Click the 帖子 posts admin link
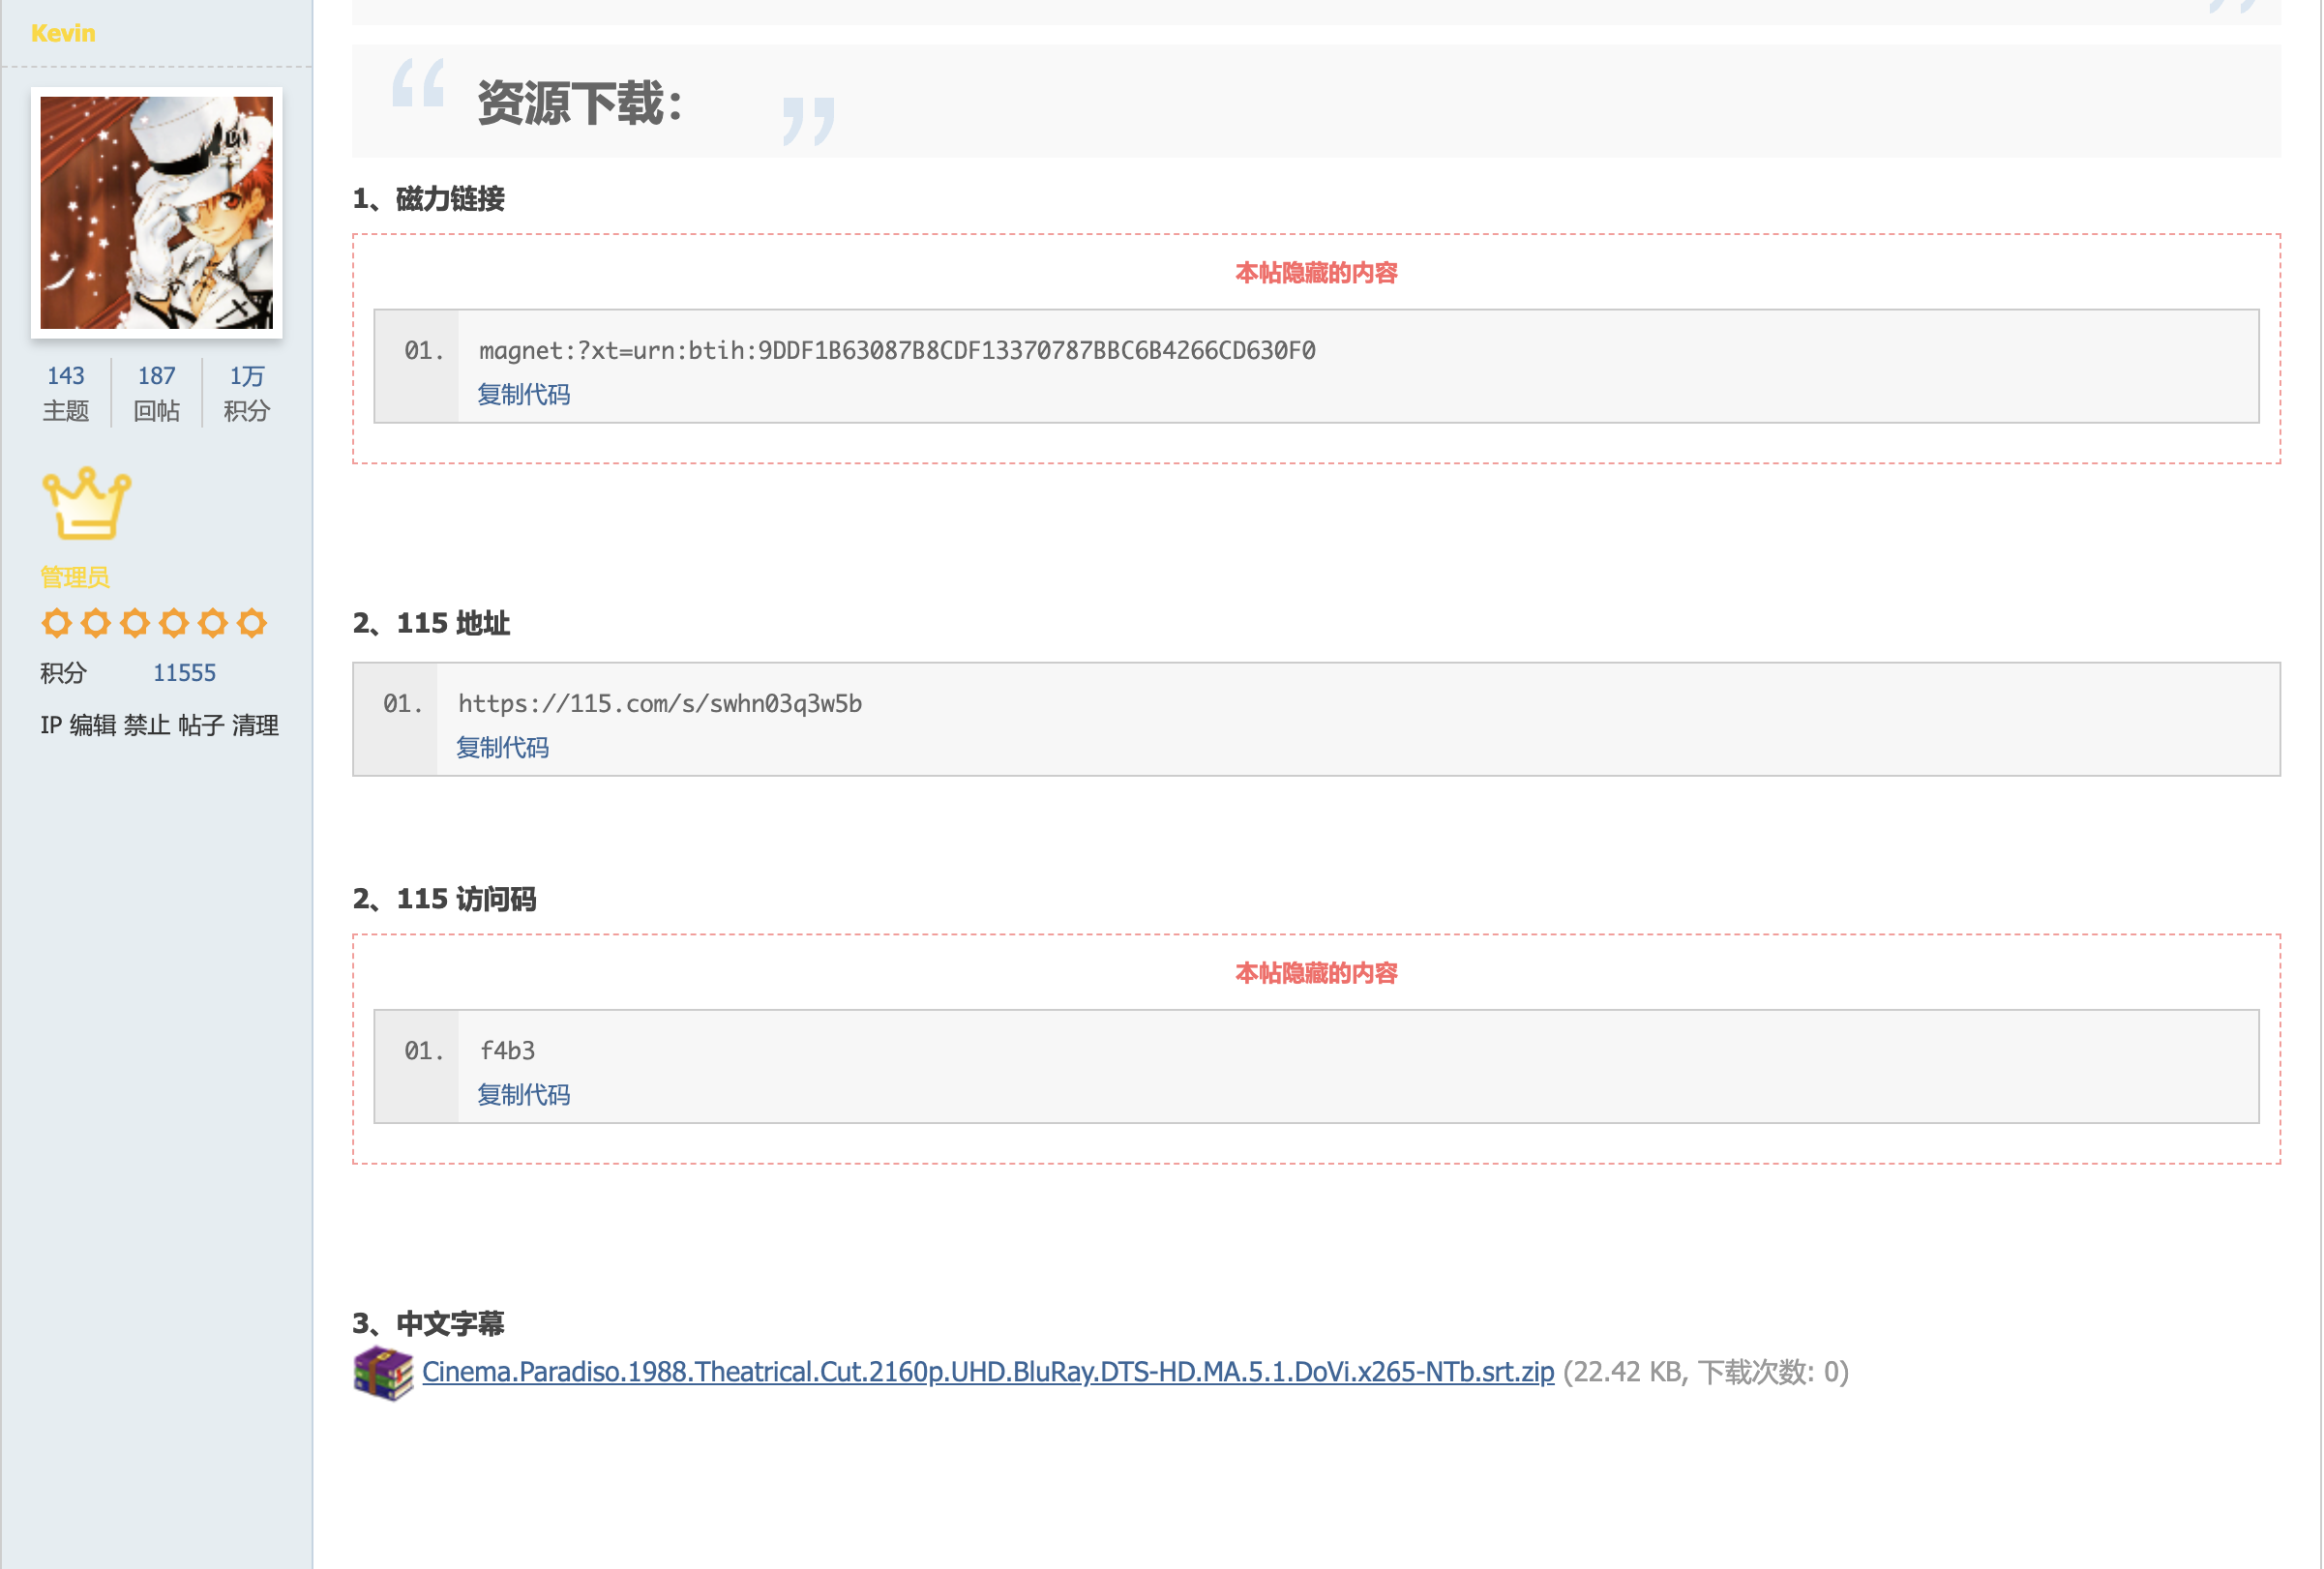Viewport: 2324px width, 1569px height. click(201, 725)
